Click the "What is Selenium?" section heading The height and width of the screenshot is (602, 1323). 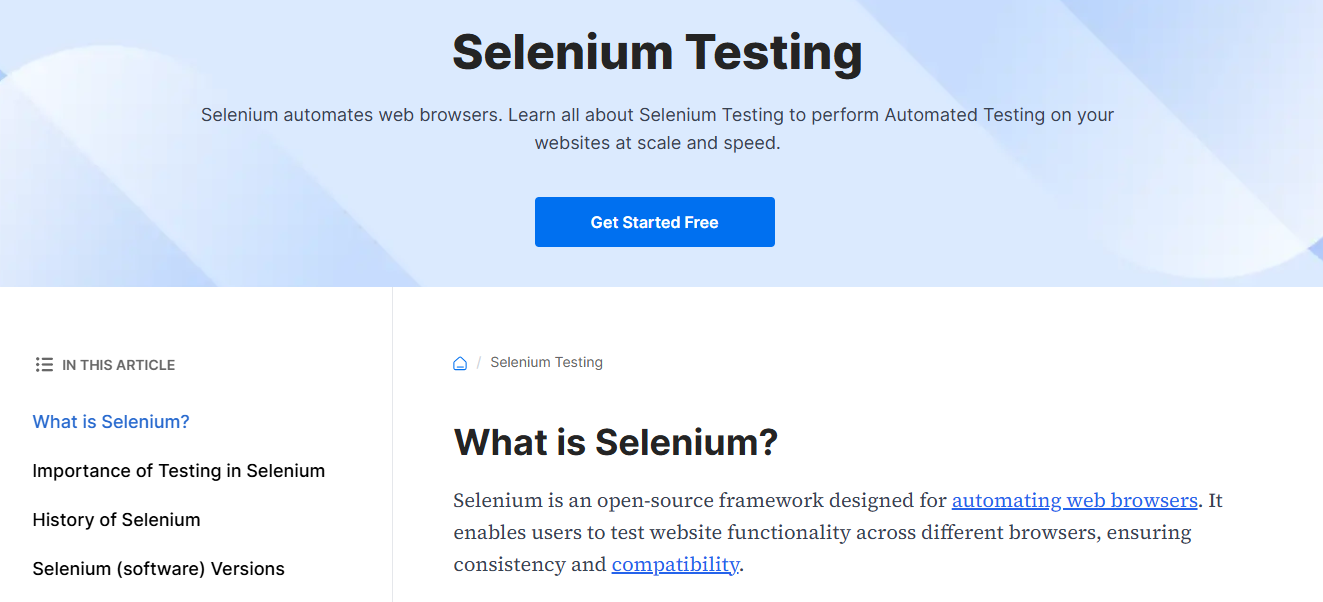615,441
